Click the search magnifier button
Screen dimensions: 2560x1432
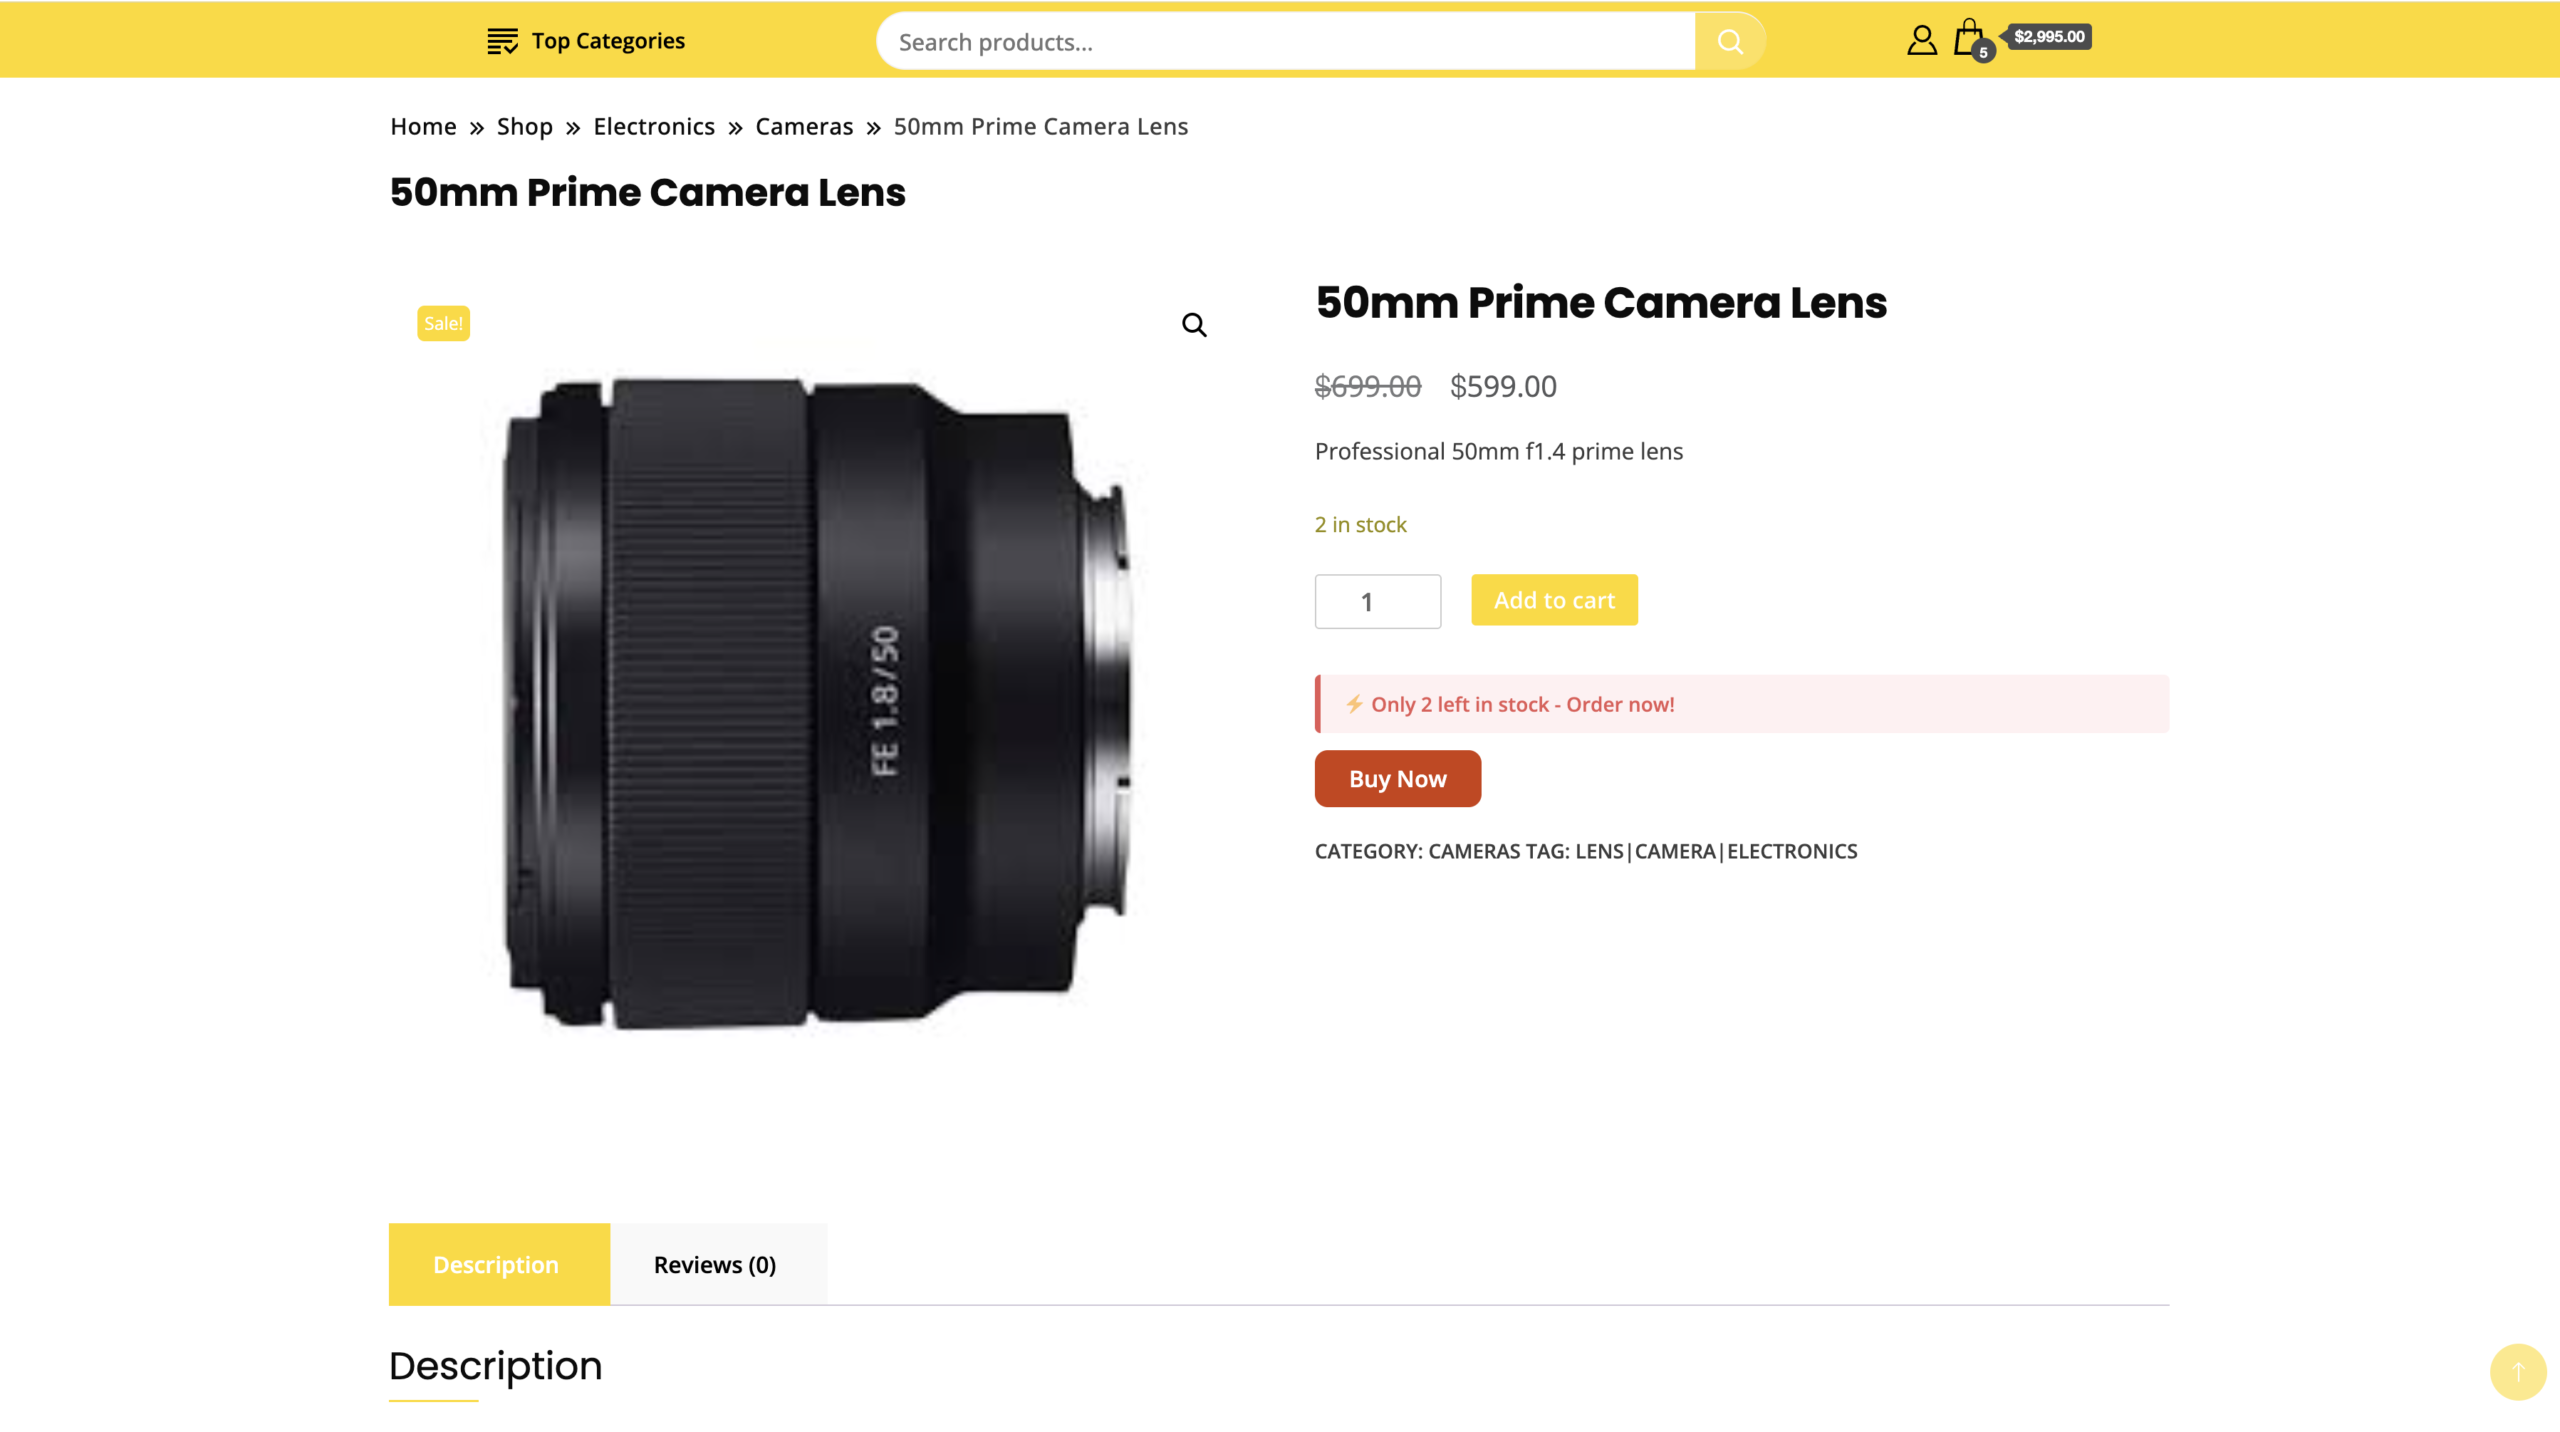tap(1729, 41)
